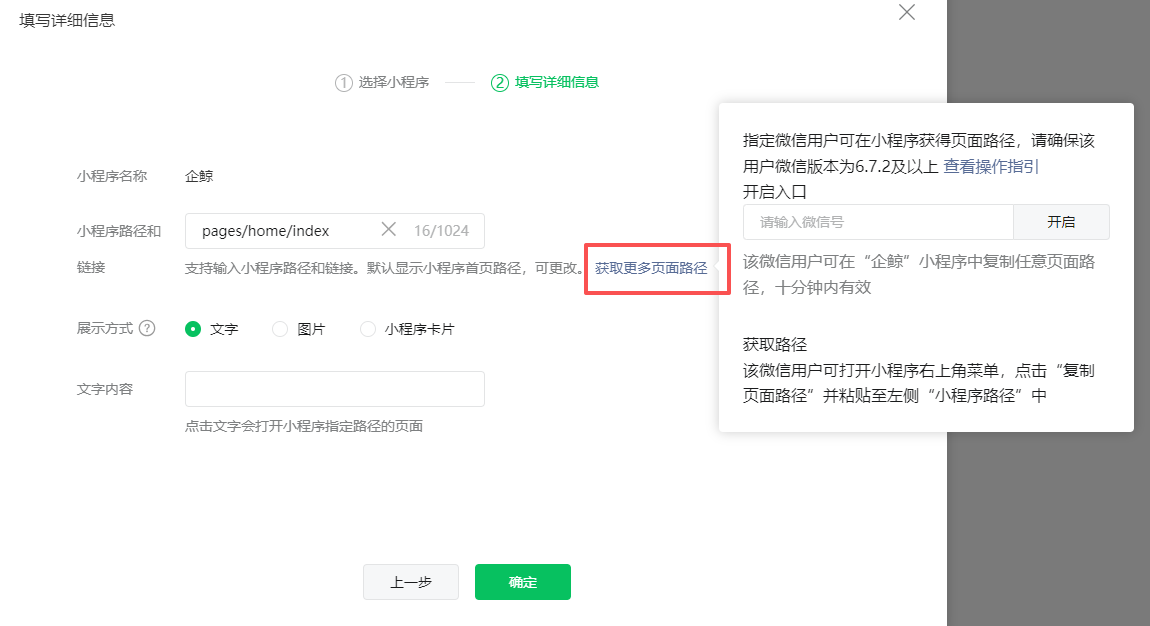Click the help icon beside 展示方式
This screenshot has height=626, width=1150.
149,328
